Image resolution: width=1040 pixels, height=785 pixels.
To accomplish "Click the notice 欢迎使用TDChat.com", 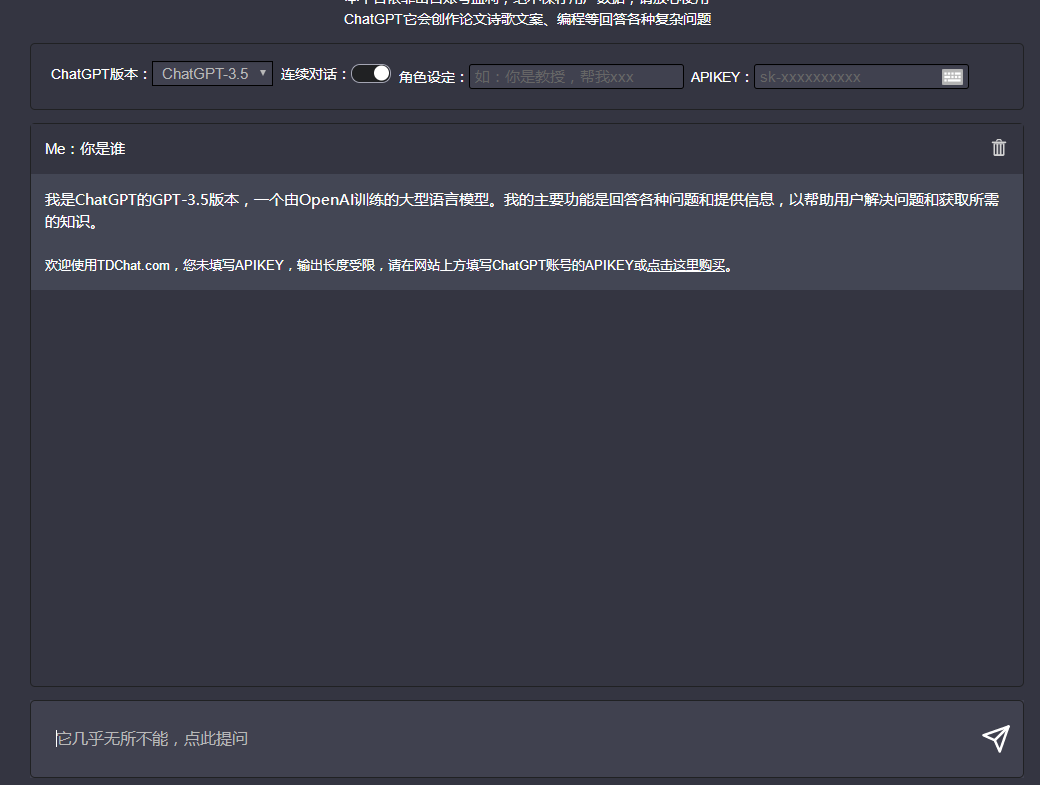I will pyautogui.click(x=389, y=265).
